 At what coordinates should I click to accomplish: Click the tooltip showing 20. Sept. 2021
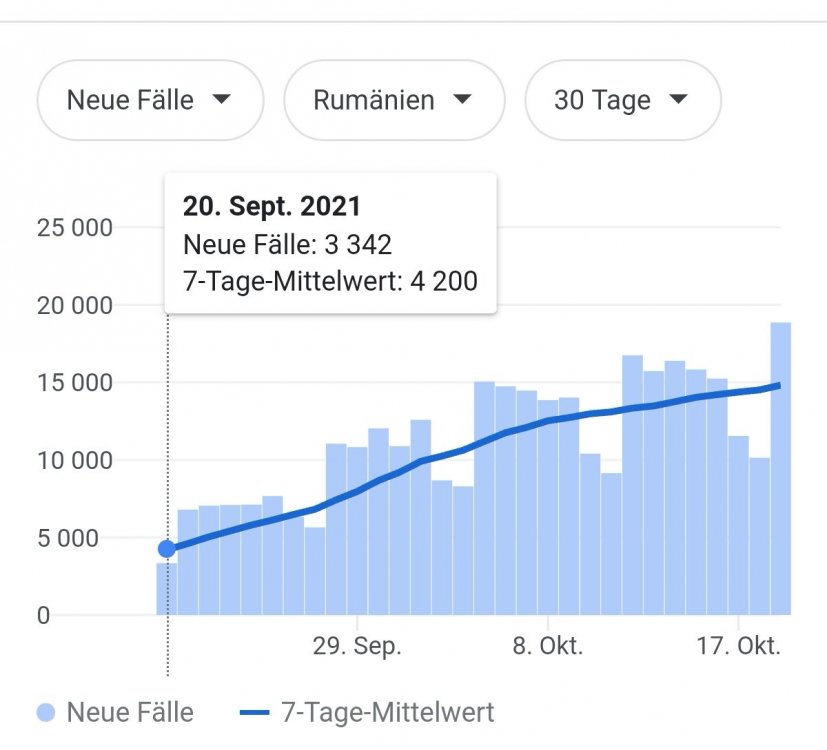331,243
